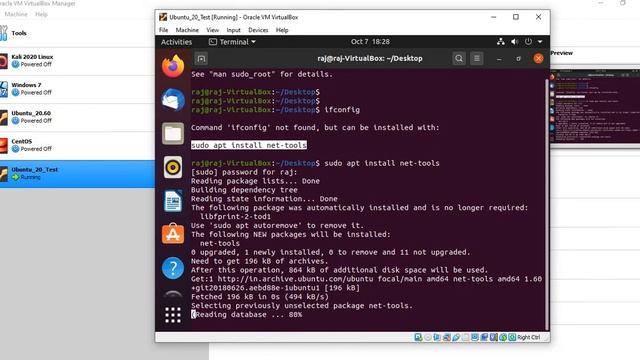Click line "Command 'ifconfig' not found"
This screenshot has width=640, height=360.
coord(315,128)
